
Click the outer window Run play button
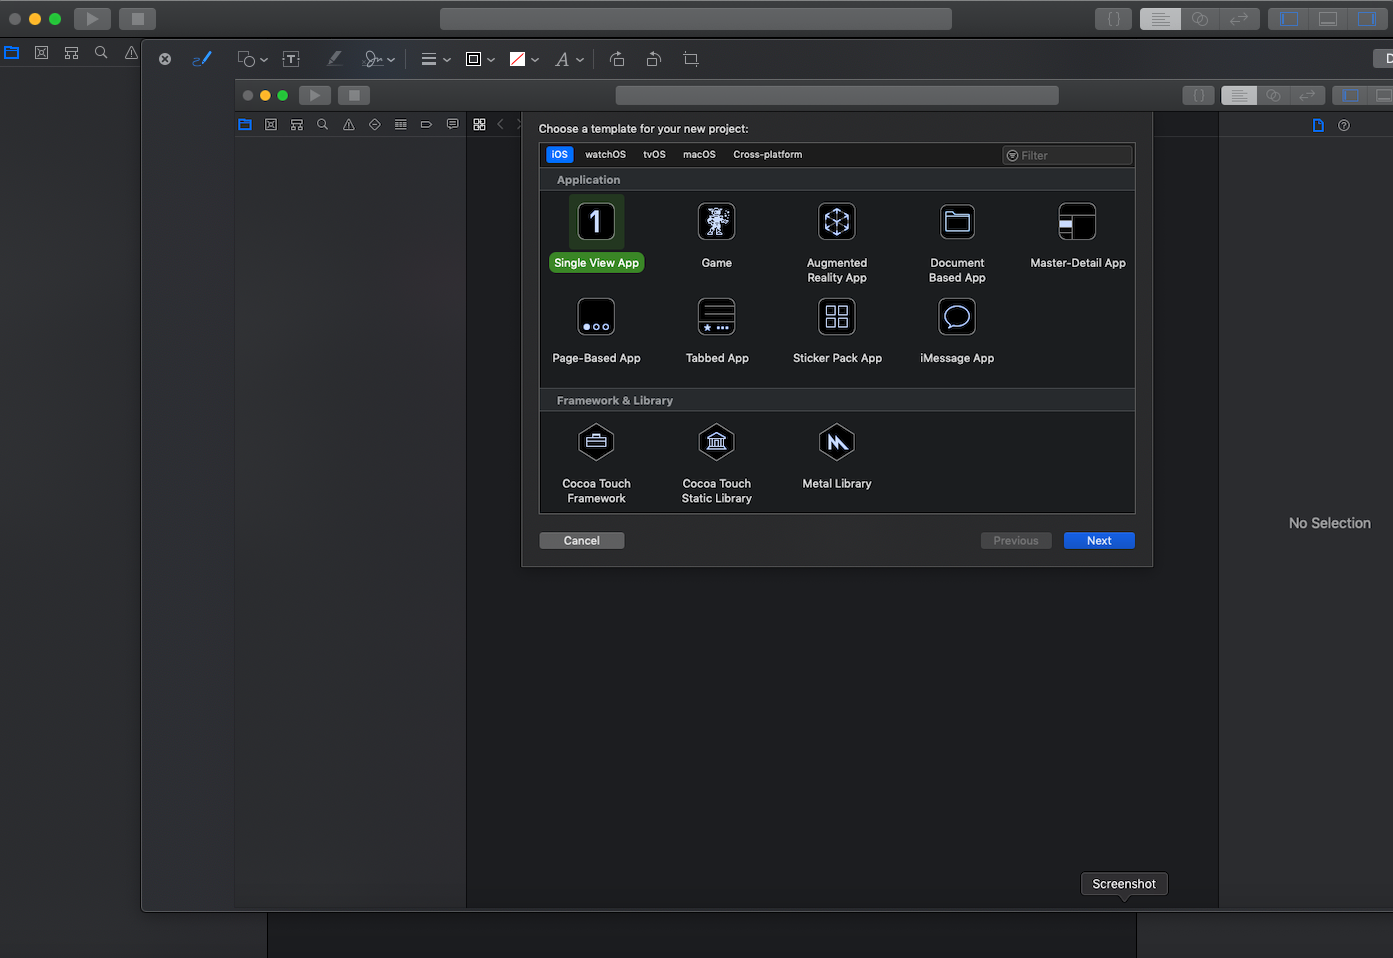[92, 19]
